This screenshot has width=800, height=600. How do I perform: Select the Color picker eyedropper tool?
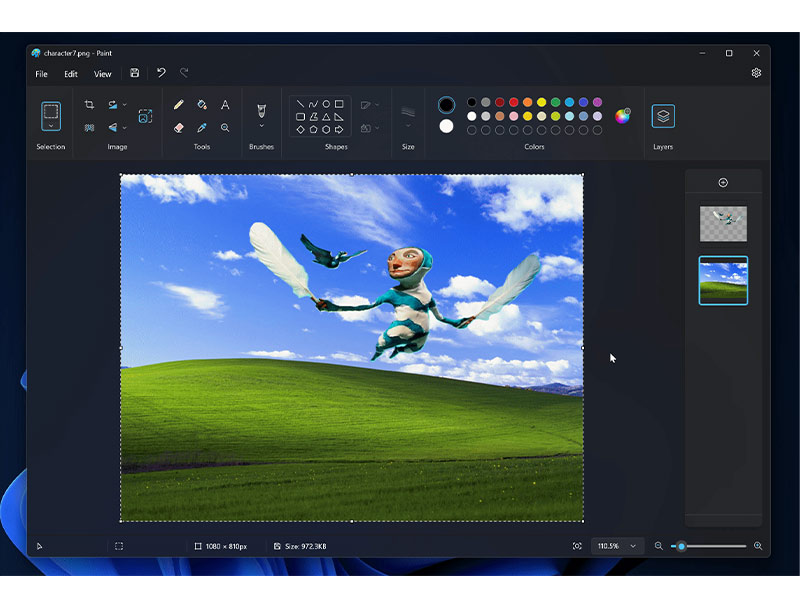click(x=202, y=128)
